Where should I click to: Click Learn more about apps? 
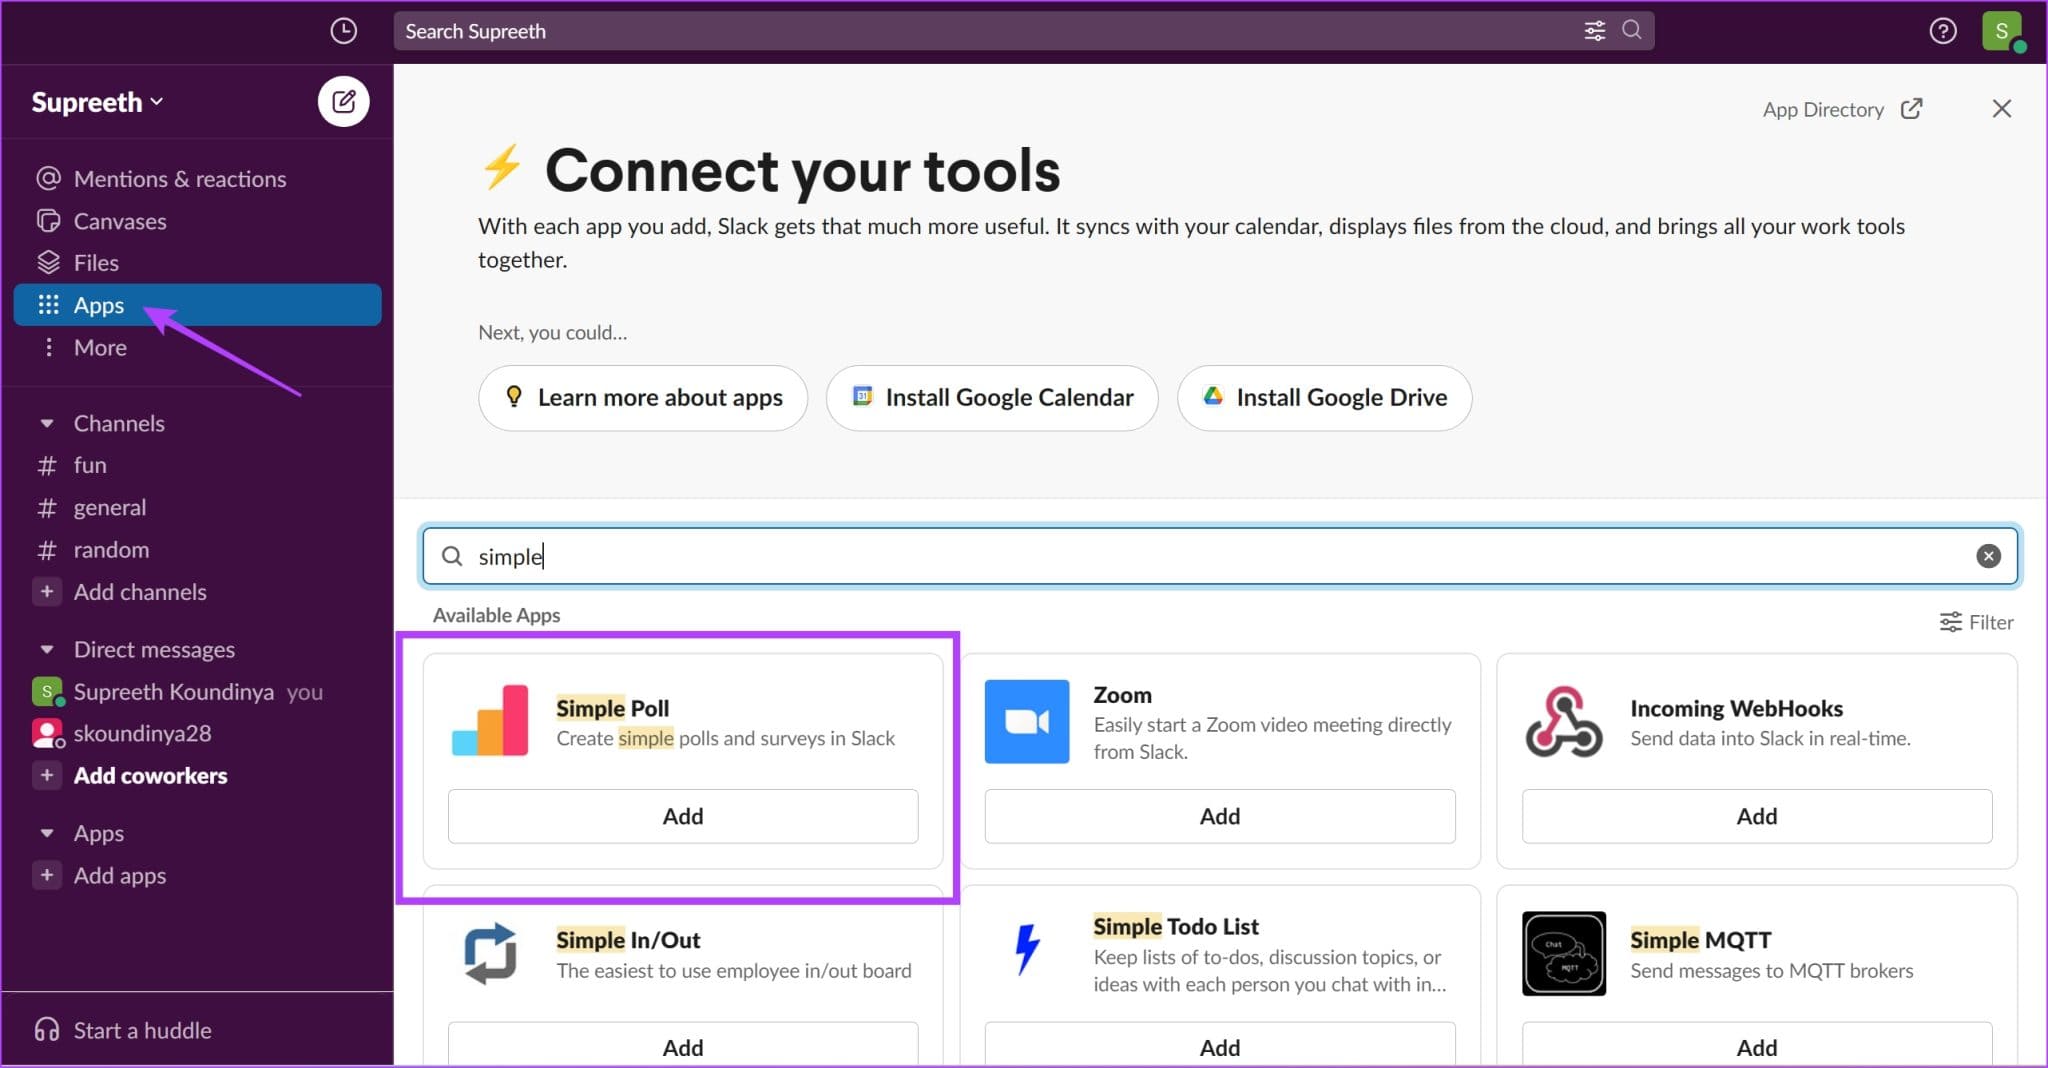coord(643,398)
